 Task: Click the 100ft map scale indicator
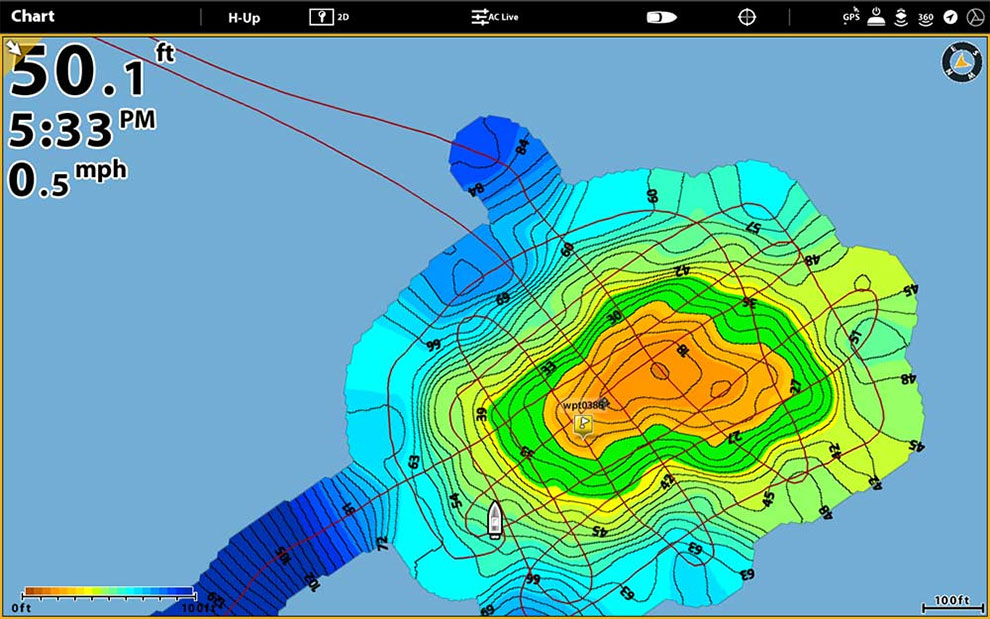pos(951,604)
